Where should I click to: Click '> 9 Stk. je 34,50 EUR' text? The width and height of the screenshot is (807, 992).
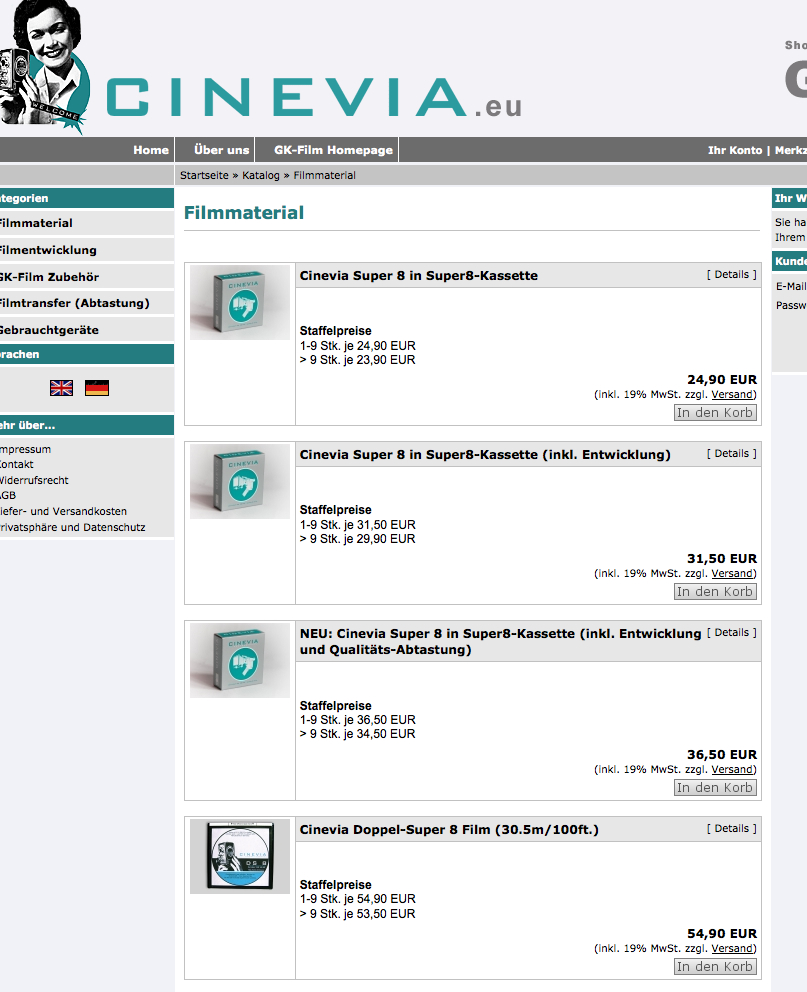357,734
